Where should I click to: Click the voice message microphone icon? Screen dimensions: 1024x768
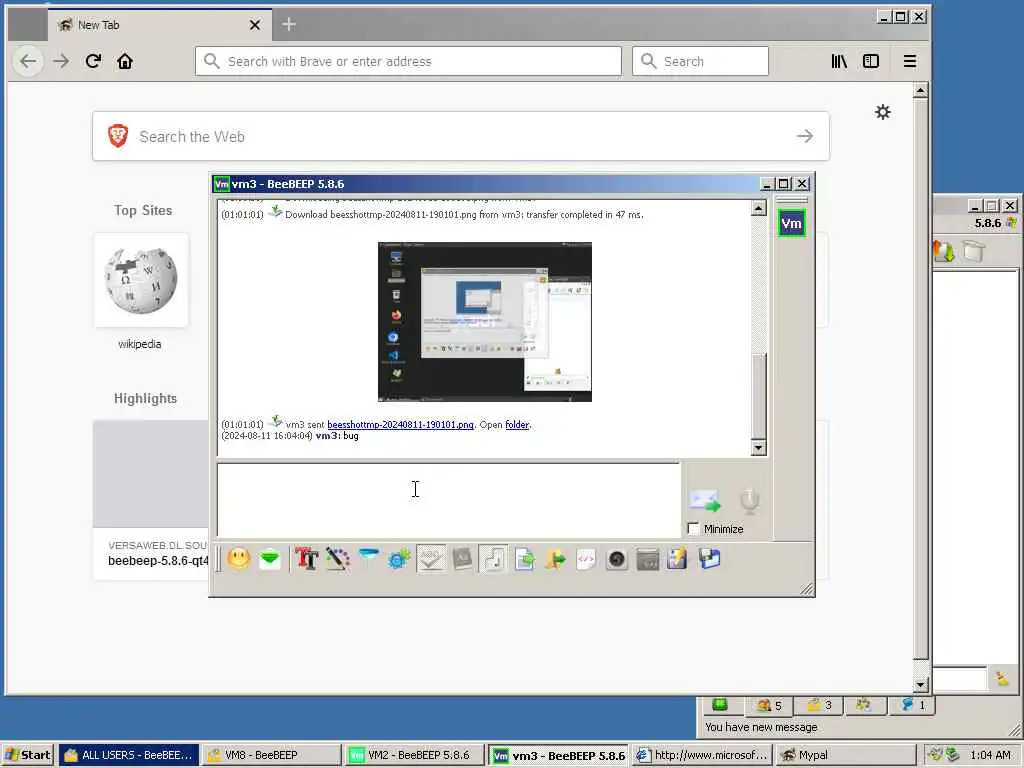click(750, 501)
